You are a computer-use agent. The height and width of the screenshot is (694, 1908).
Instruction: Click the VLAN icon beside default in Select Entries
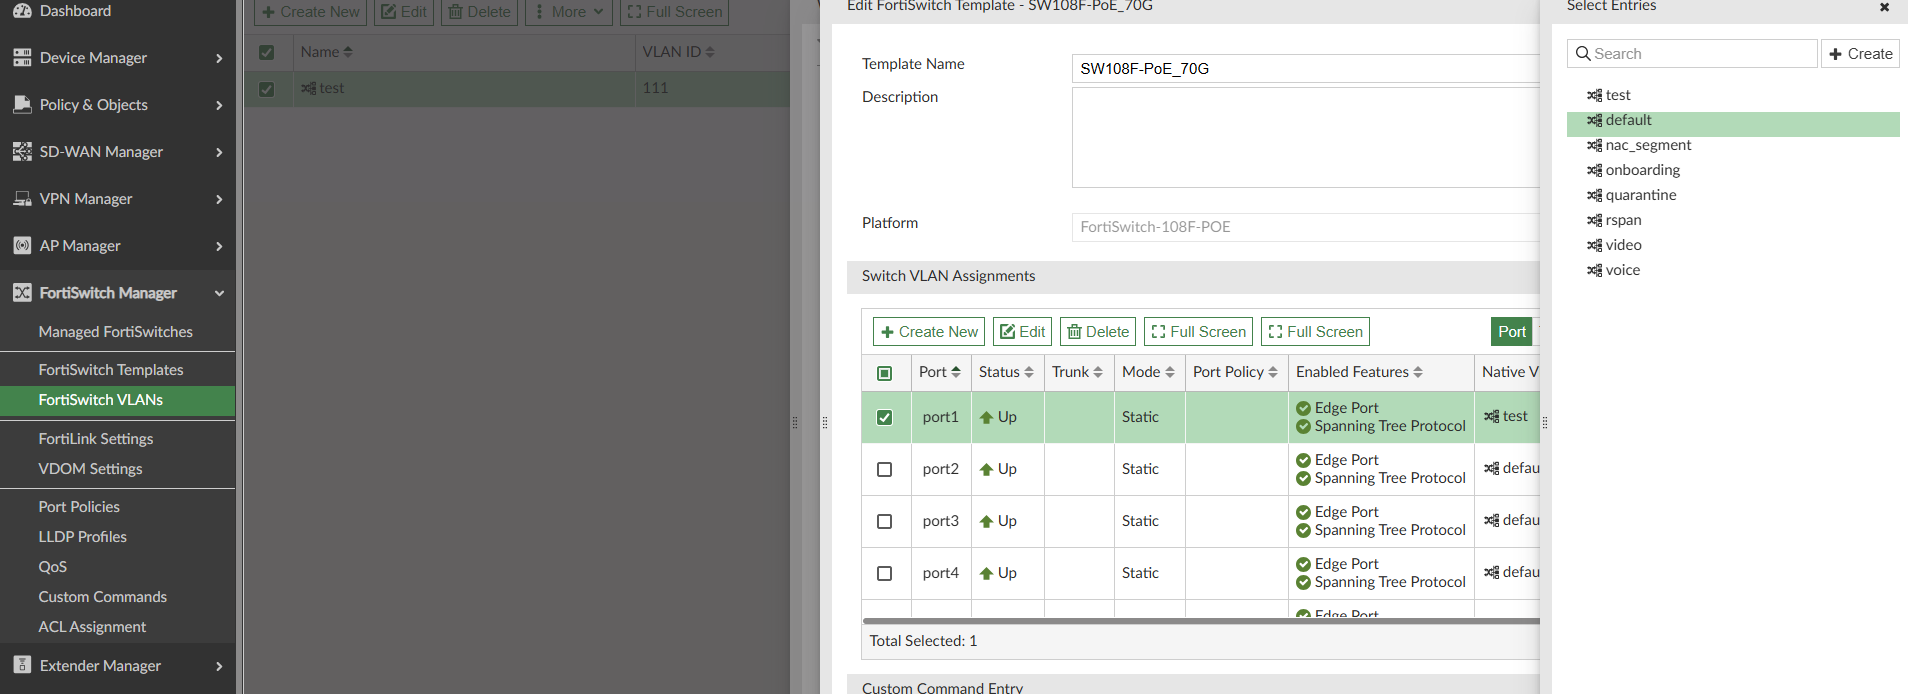1594,120
